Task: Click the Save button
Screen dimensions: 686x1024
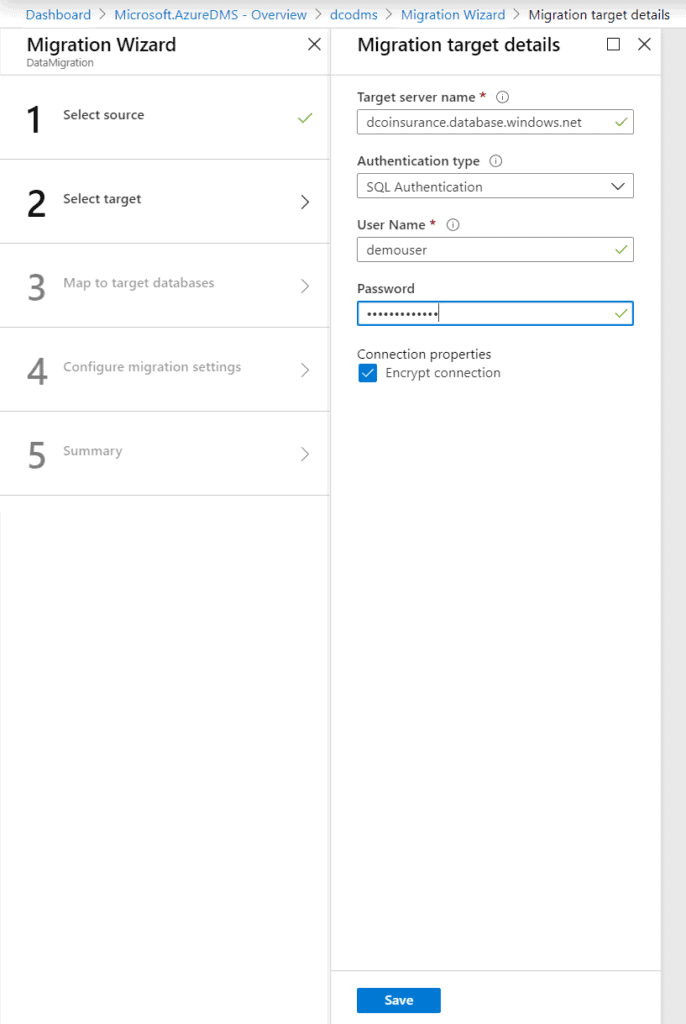Action: pyautogui.click(x=398, y=1000)
